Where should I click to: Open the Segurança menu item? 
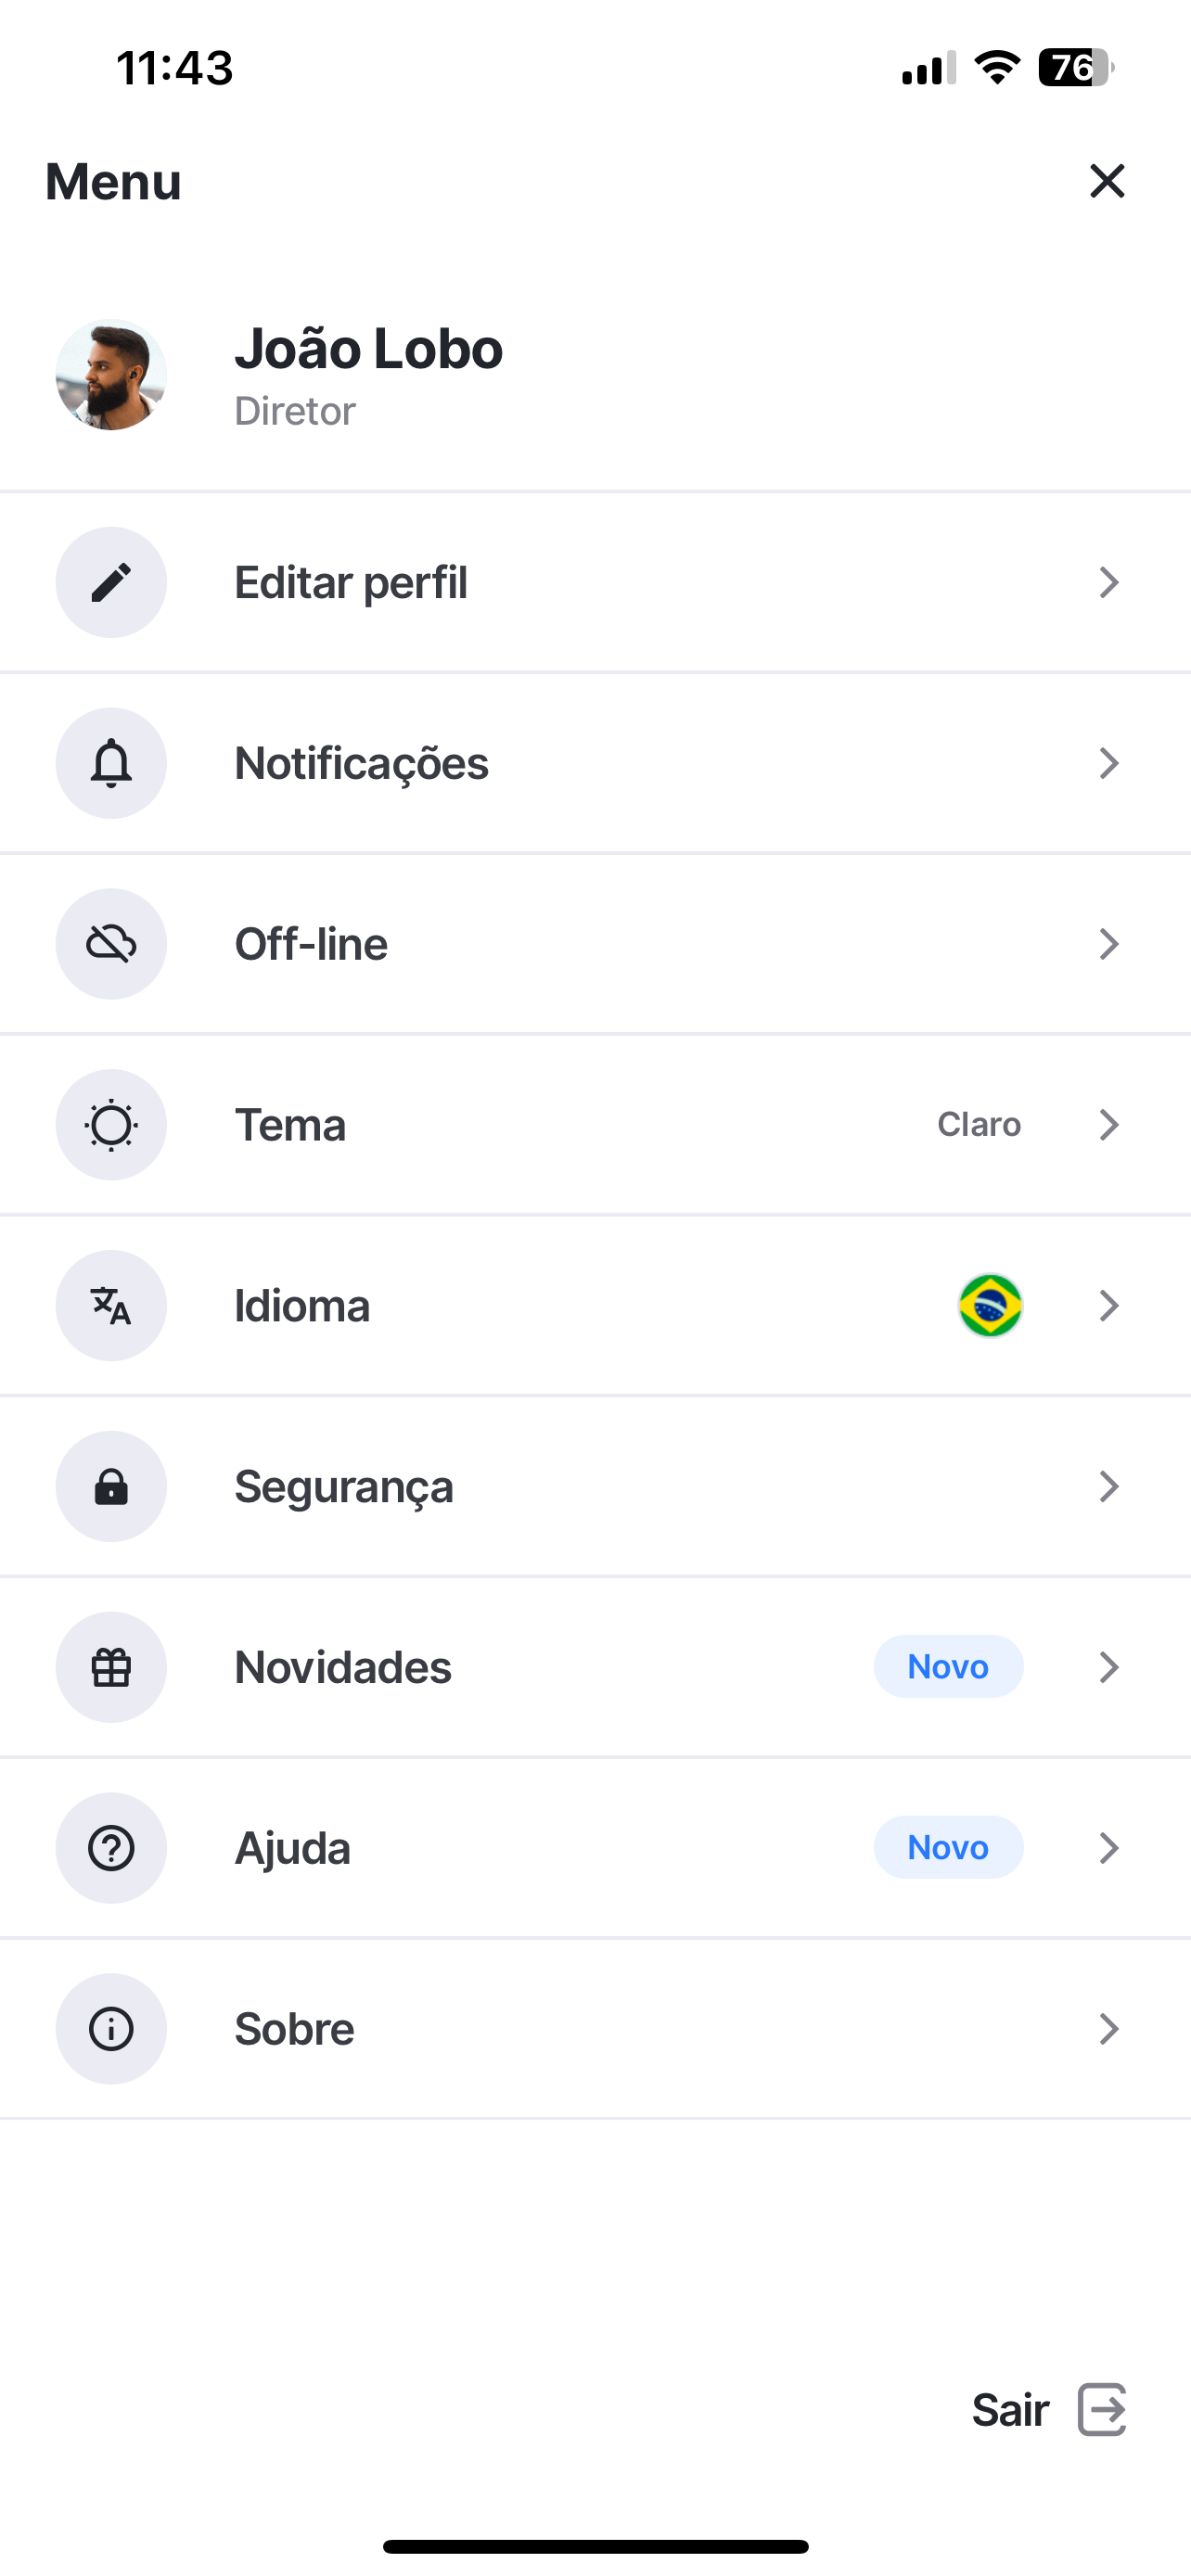pos(595,1487)
